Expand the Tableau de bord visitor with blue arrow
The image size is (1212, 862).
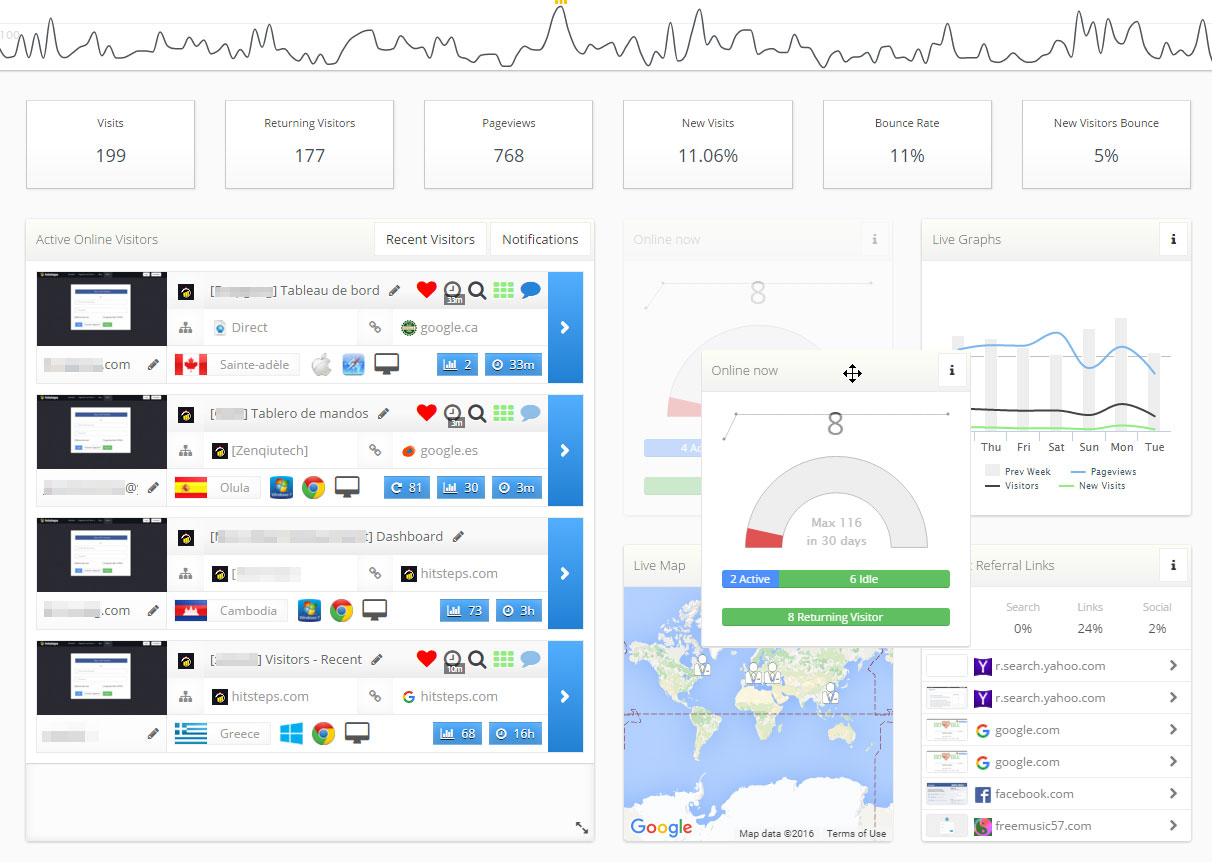click(565, 327)
